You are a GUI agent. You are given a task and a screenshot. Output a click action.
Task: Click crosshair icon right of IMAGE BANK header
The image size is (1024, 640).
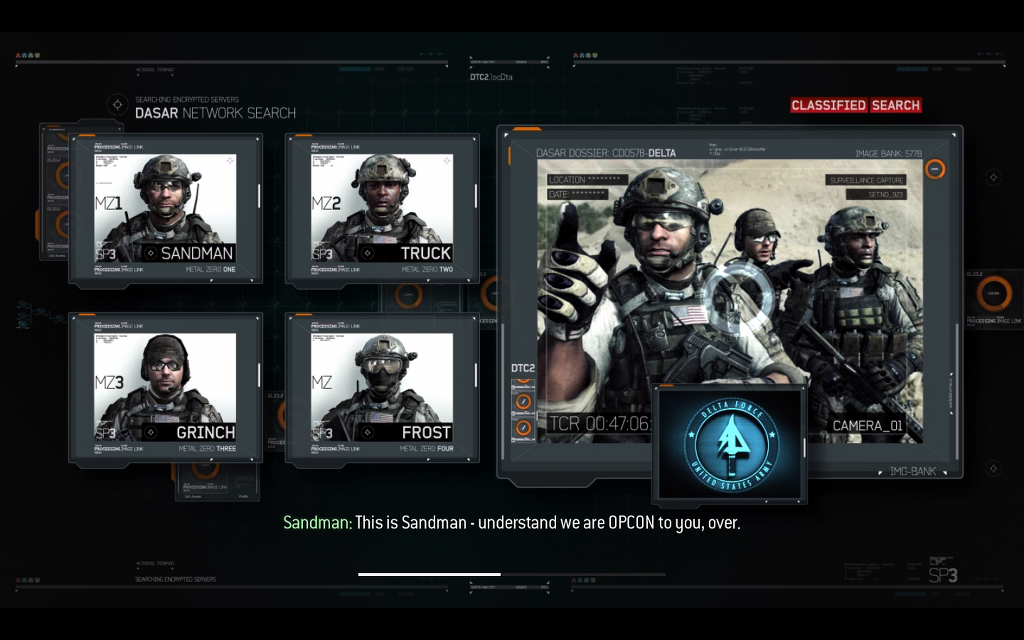[993, 177]
